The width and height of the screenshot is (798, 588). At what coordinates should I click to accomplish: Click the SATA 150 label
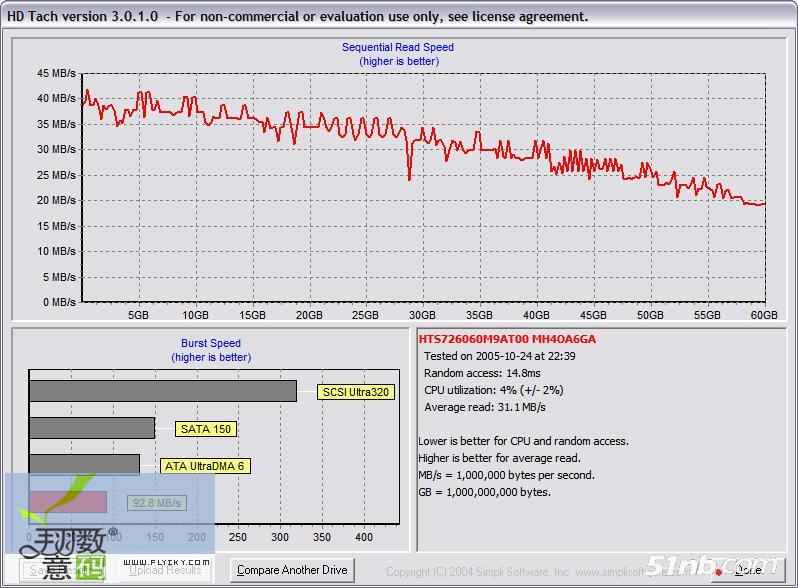[206, 429]
